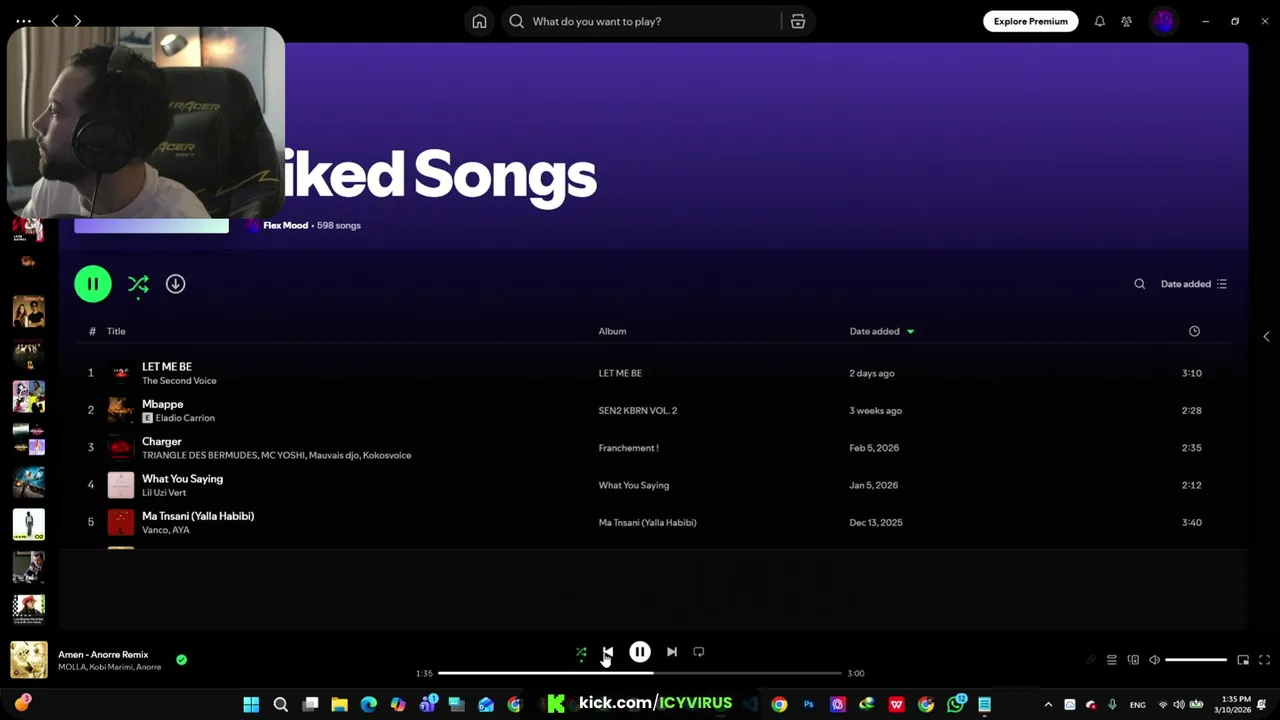Open the user profile avatar menu

coord(1163,21)
